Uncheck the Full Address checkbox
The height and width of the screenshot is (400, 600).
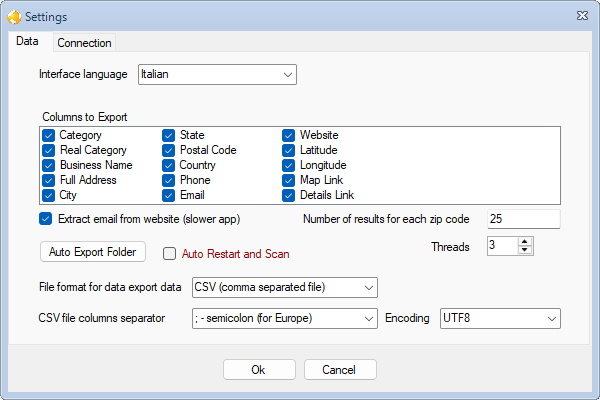(49, 180)
